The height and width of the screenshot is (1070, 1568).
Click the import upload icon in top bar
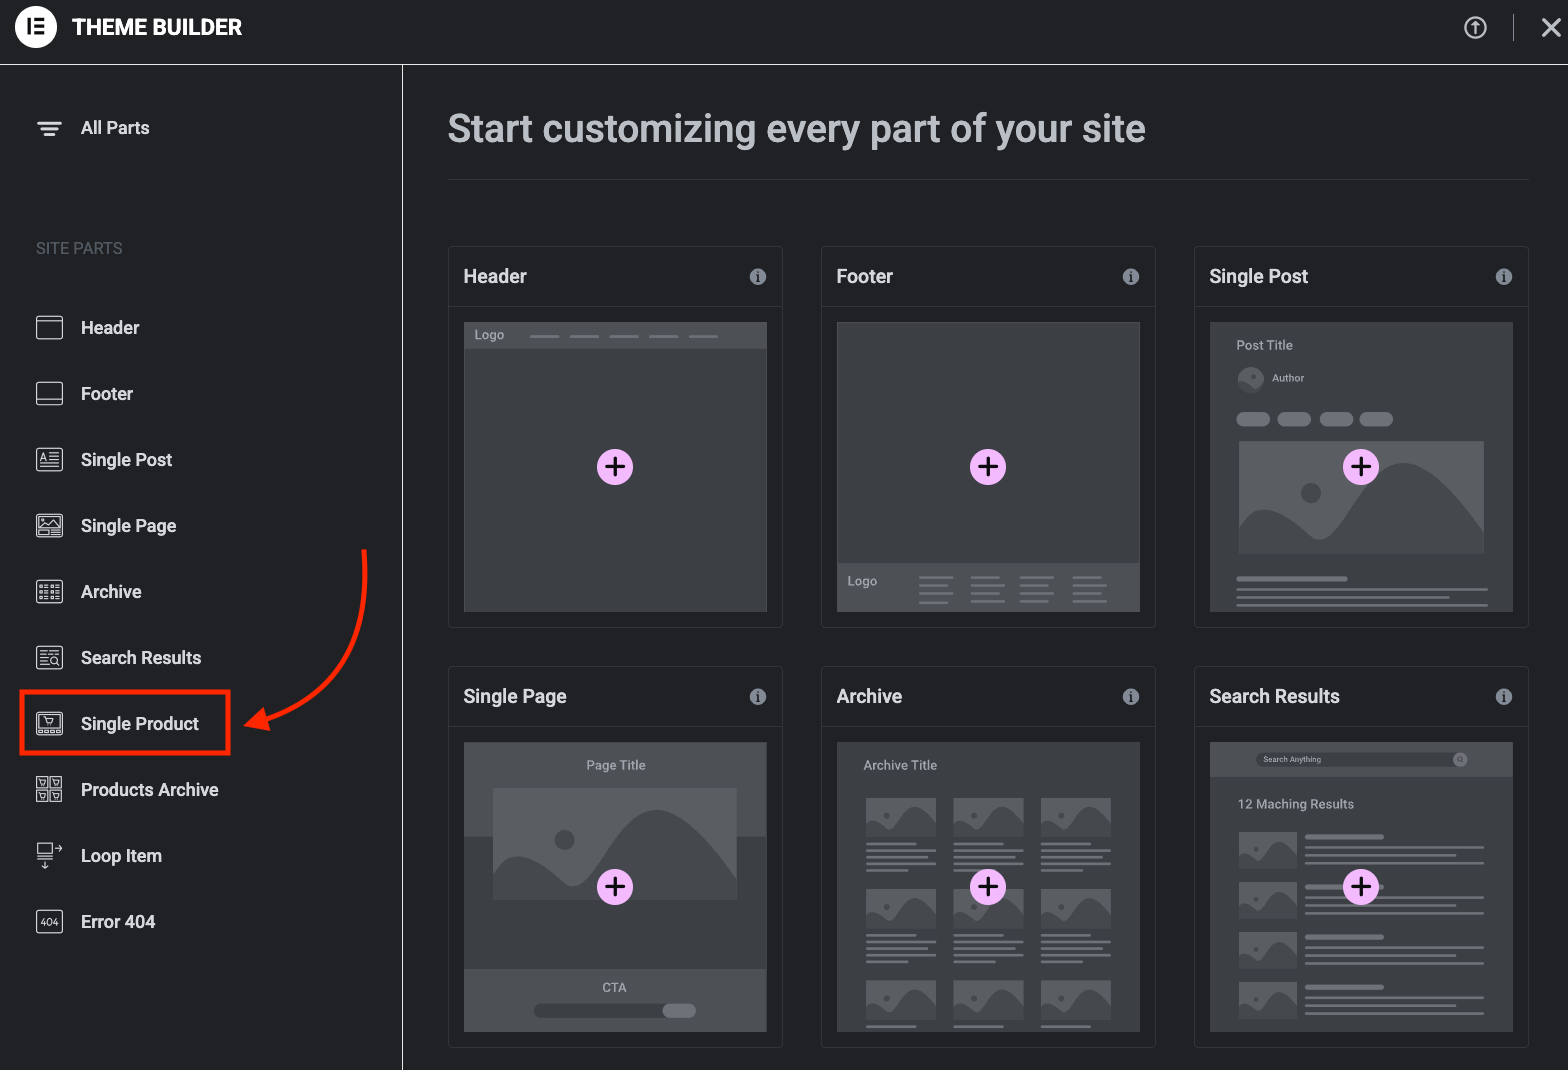1475,28
